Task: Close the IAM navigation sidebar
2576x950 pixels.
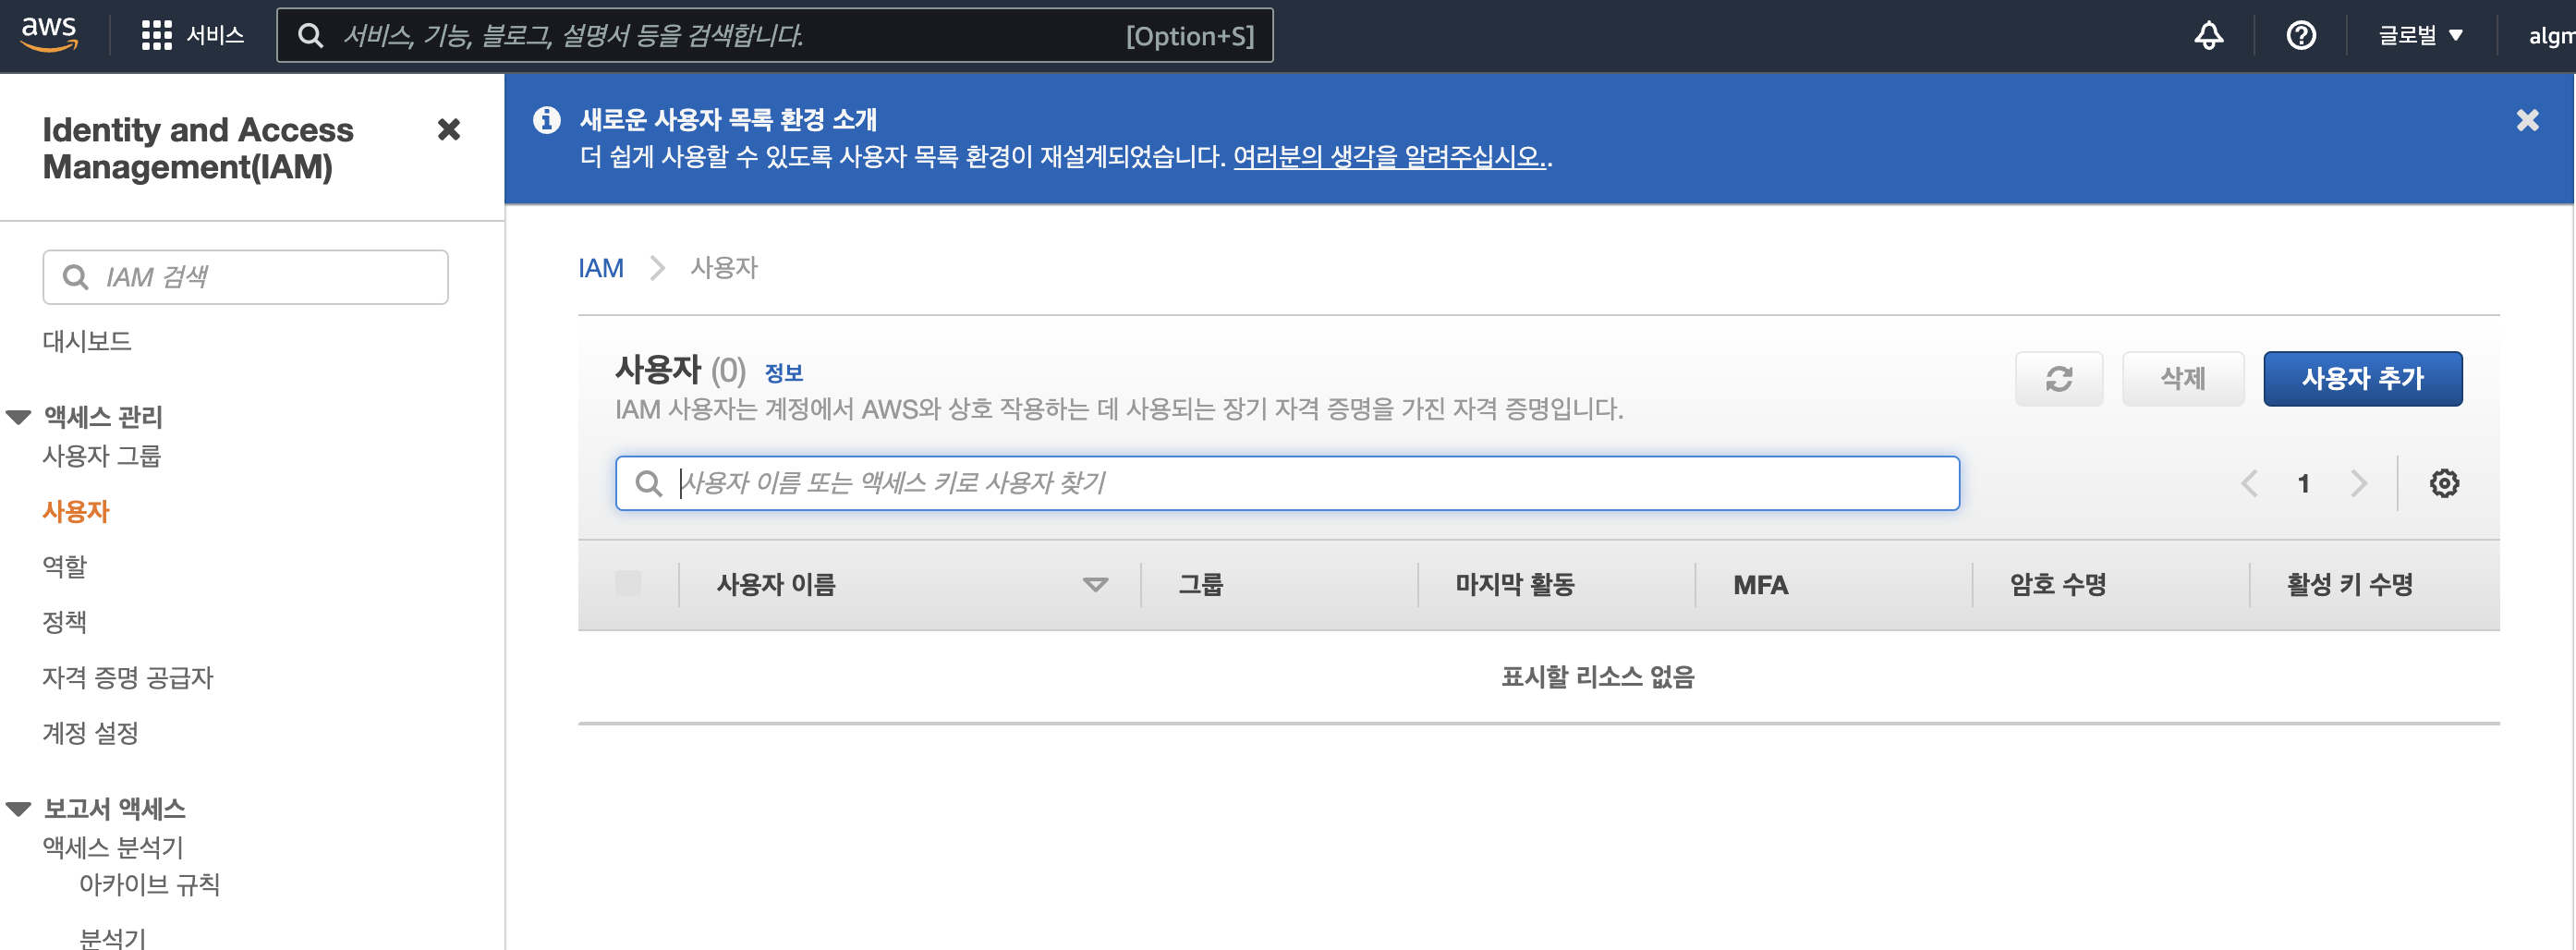Action: [x=449, y=129]
